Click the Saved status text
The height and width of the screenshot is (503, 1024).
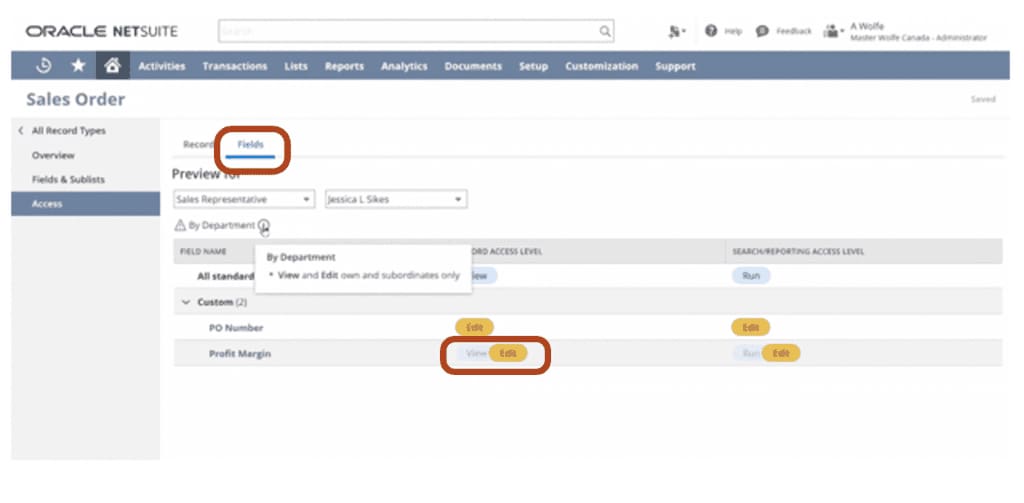[x=983, y=99]
